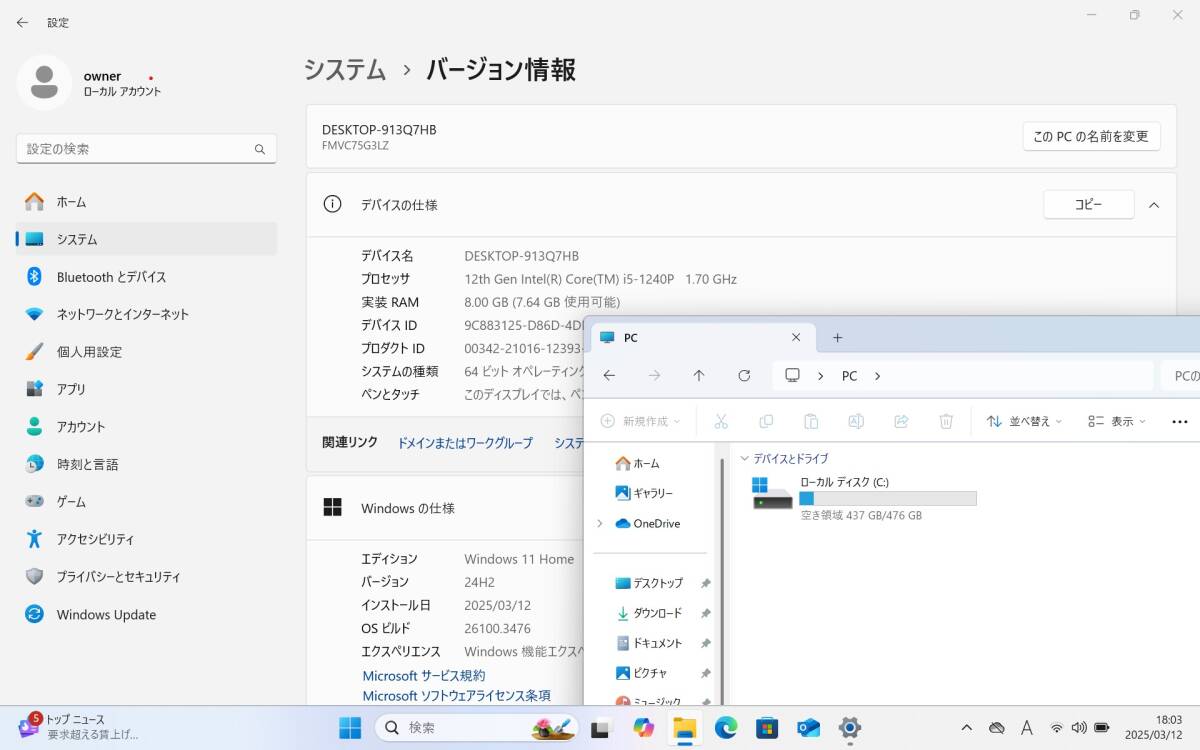
Task: Click この PC の名前を変更 button
Action: tap(1091, 136)
